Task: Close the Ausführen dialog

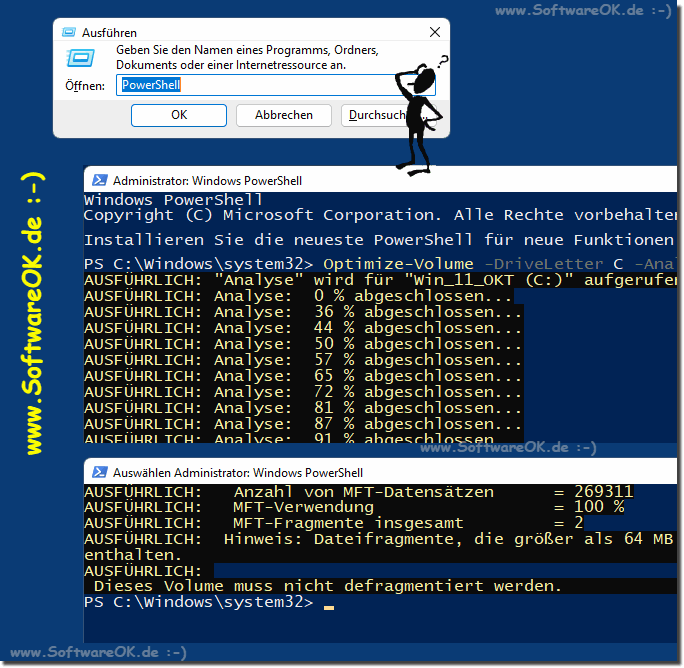Action: click(434, 32)
